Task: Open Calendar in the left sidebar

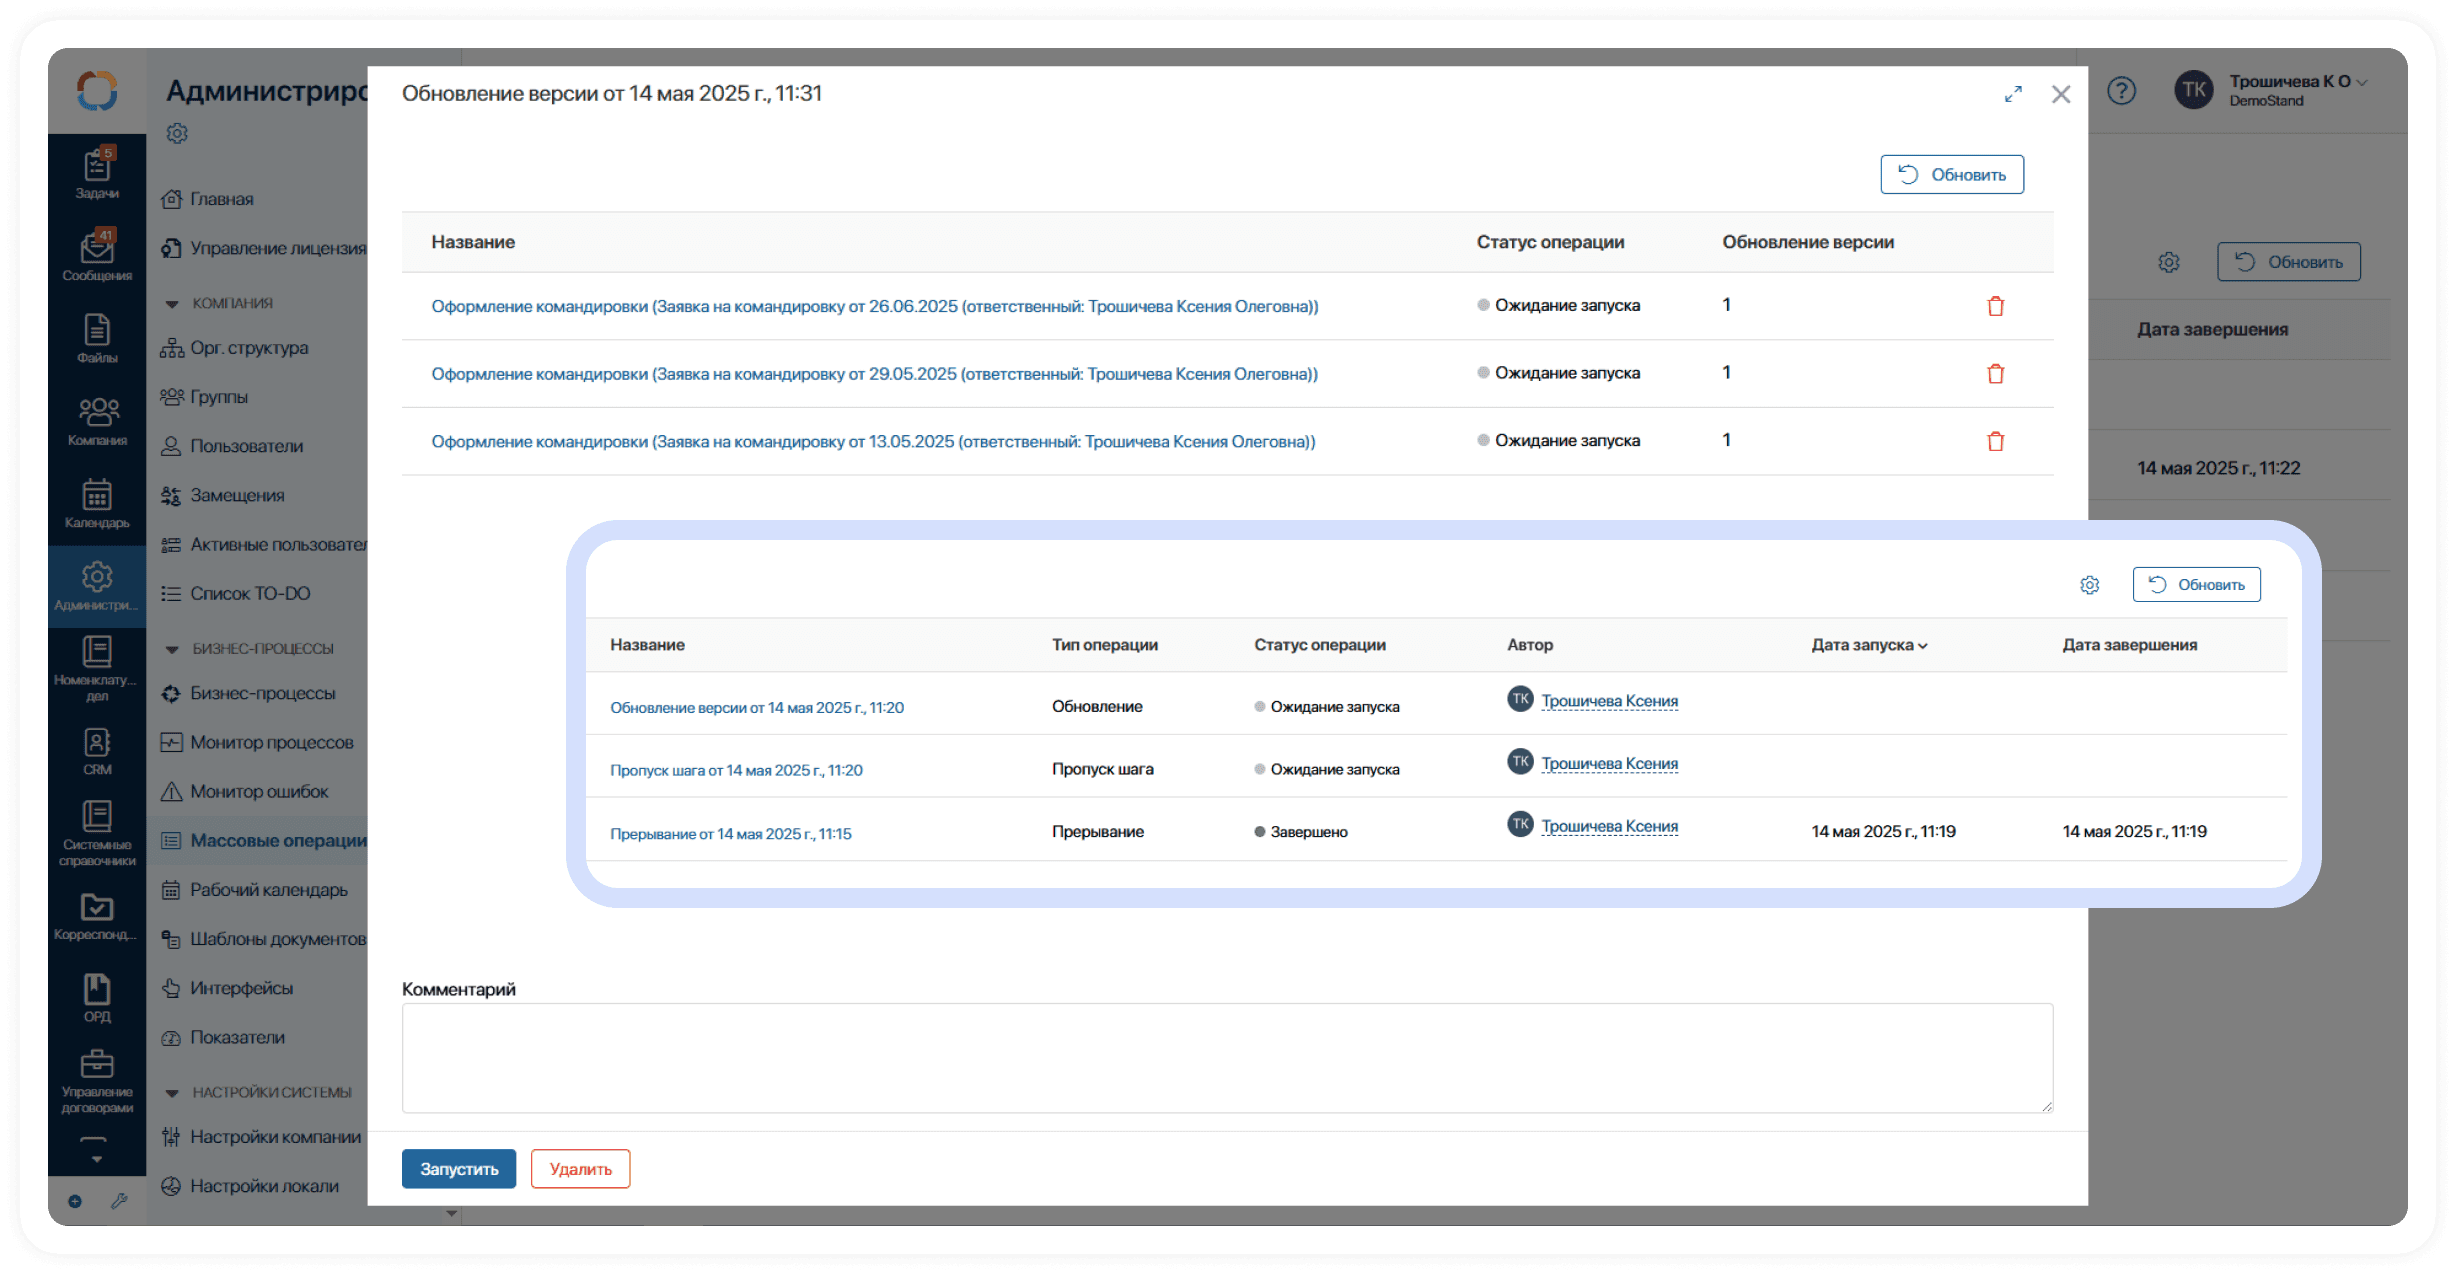Action: (x=97, y=503)
